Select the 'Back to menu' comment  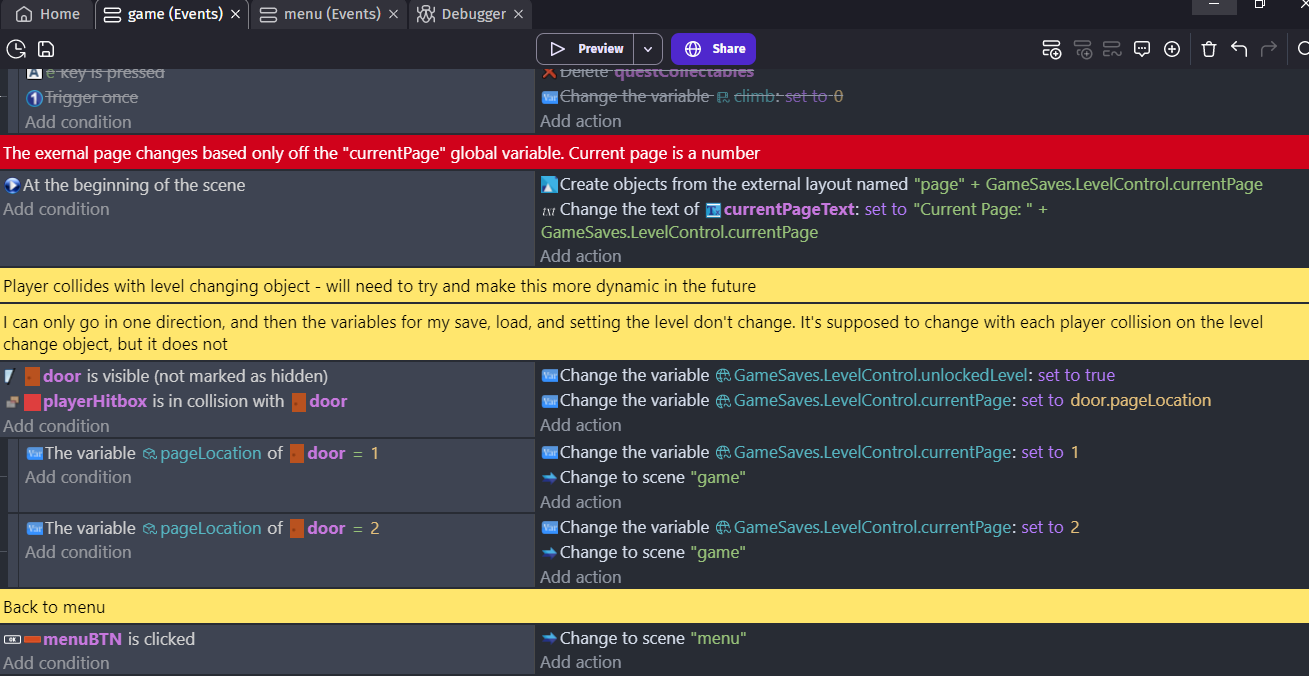[654, 607]
